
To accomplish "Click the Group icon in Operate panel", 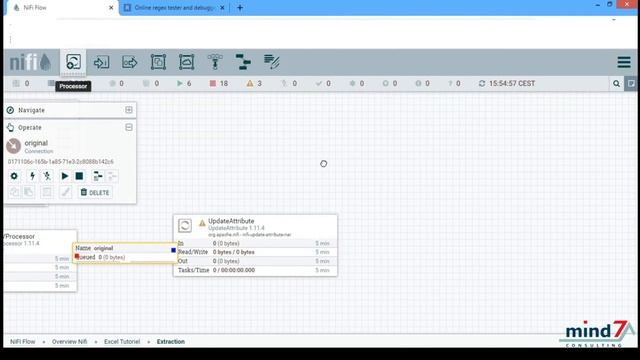I will (47, 192).
